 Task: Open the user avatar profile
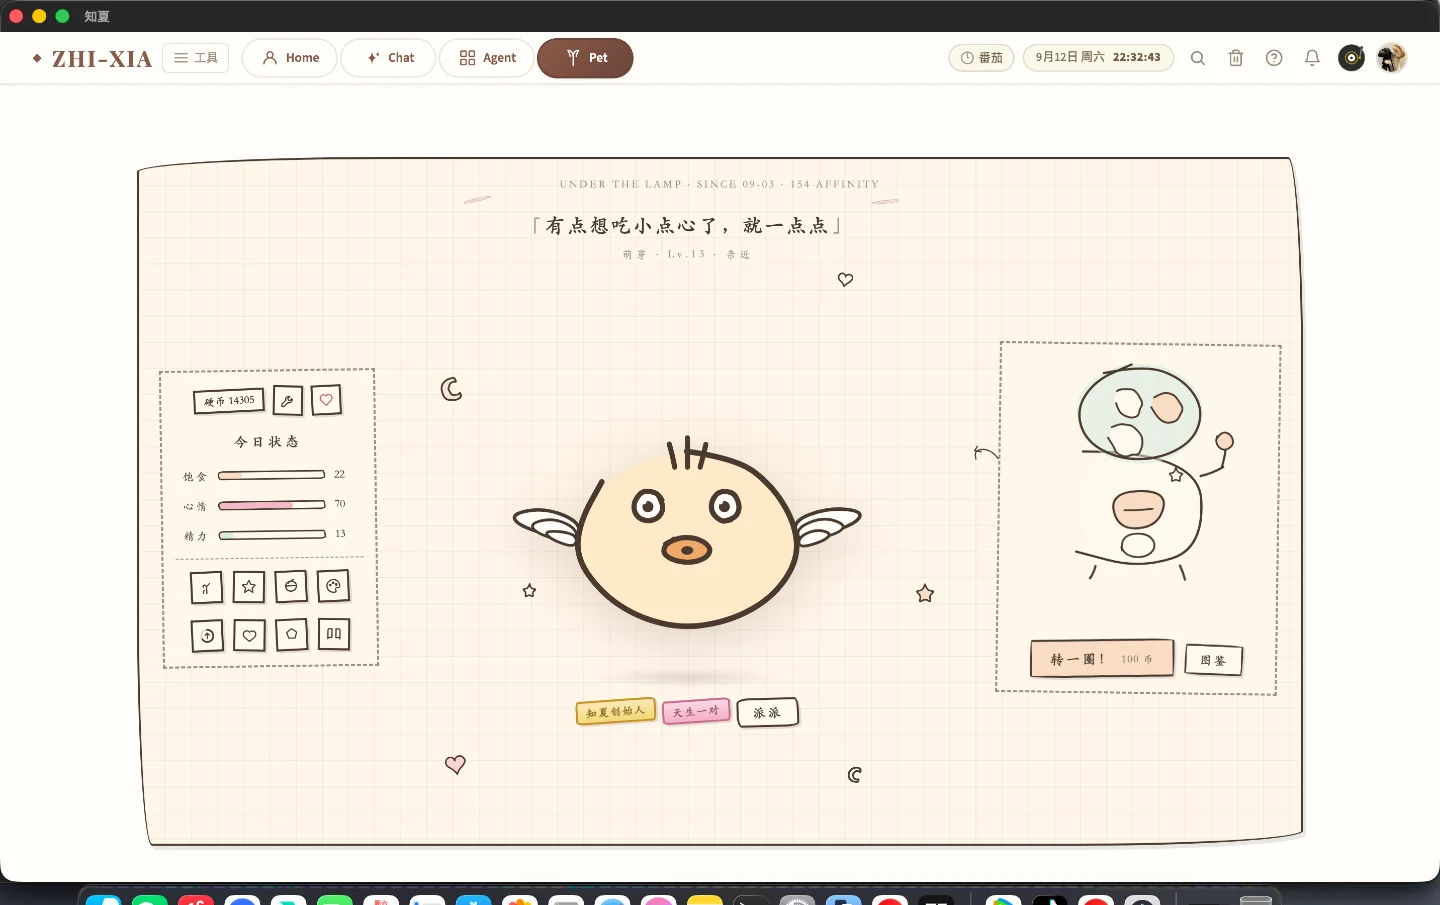pos(1391,58)
